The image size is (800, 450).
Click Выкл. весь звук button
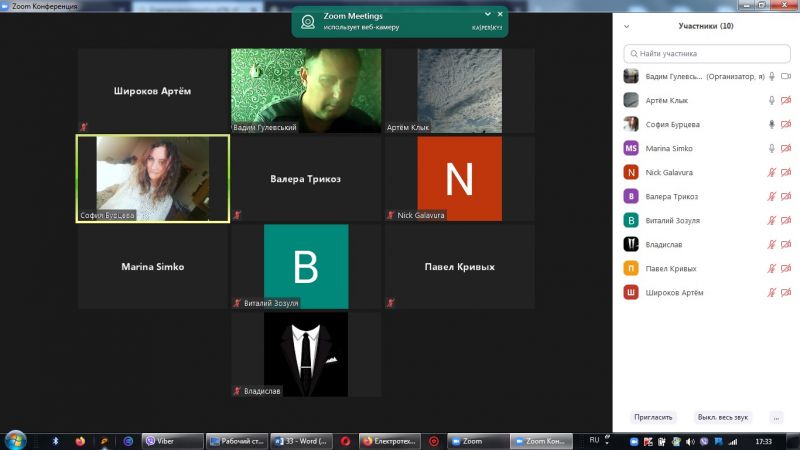[x=722, y=417]
